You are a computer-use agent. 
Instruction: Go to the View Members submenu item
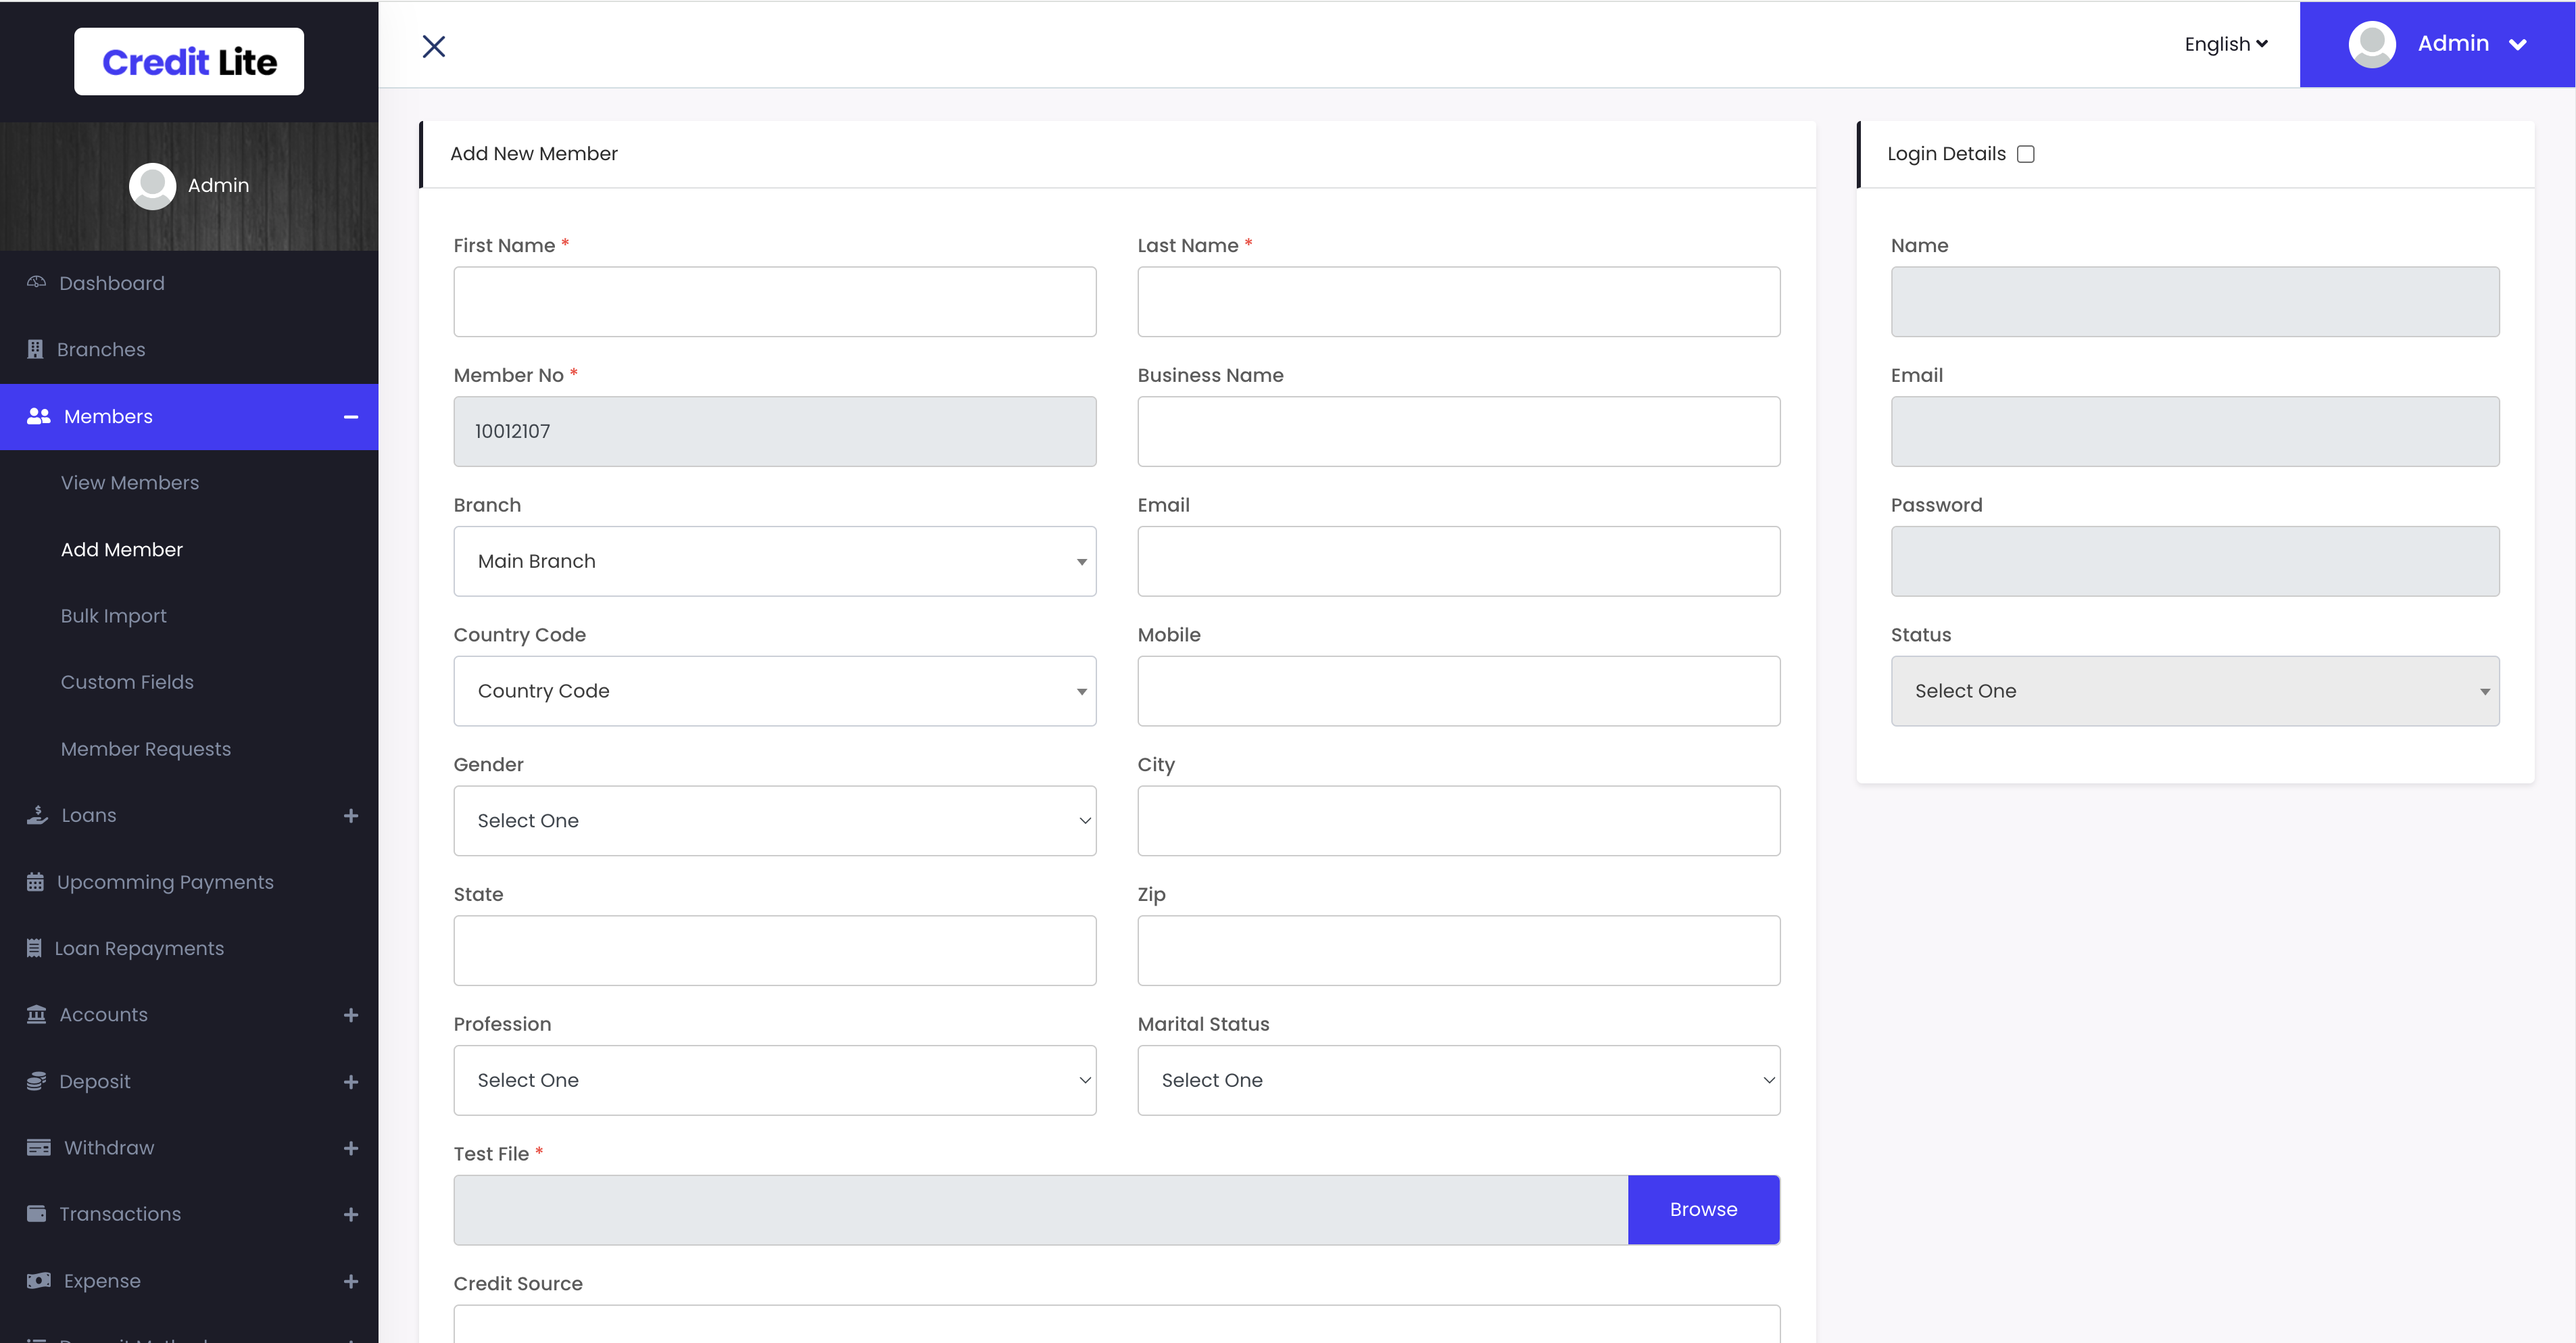[x=130, y=483]
